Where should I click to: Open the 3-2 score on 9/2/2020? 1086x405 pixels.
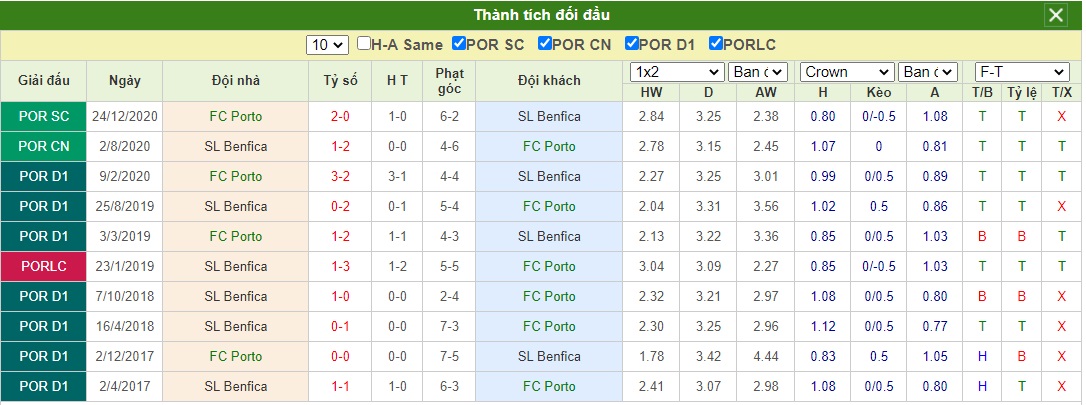point(340,177)
